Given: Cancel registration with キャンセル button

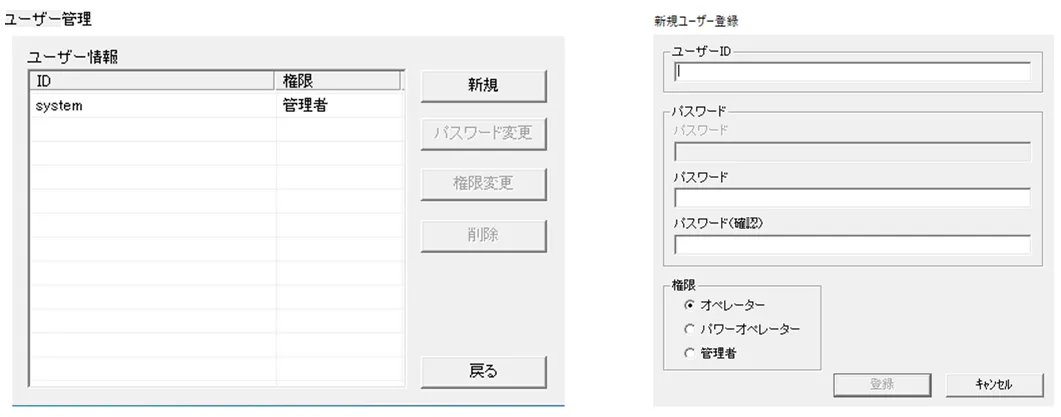Looking at the screenshot, I should 994,385.
